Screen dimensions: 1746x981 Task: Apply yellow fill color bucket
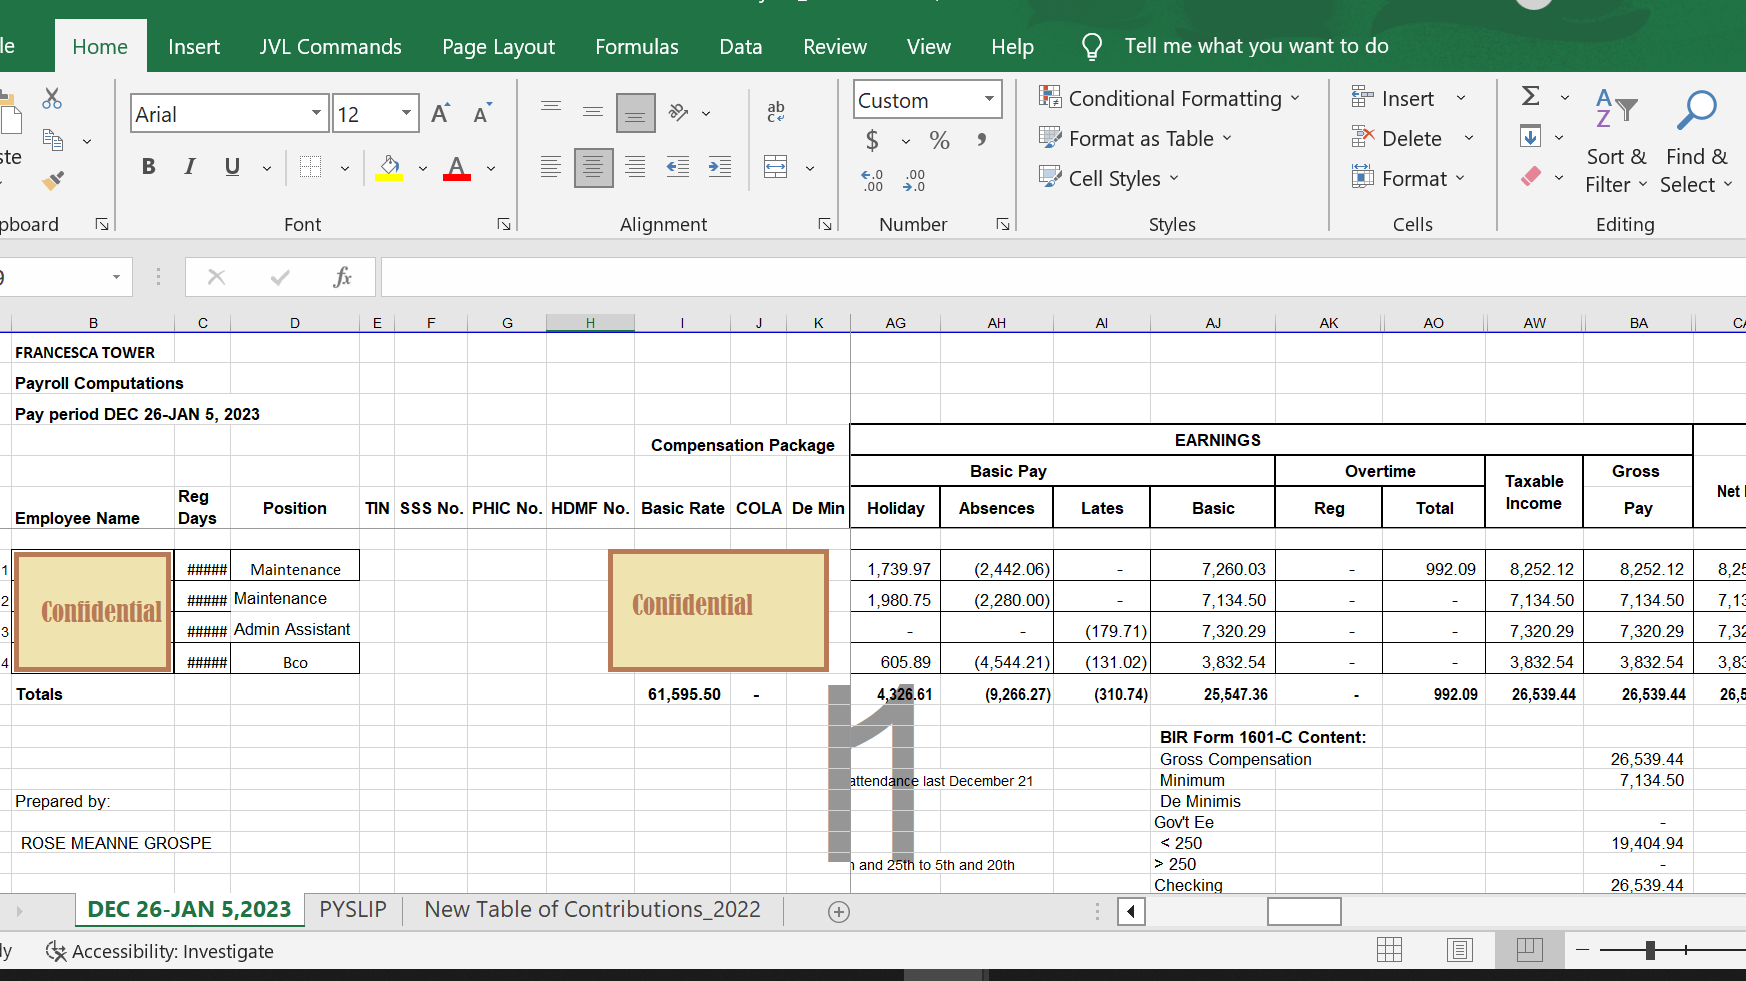point(389,167)
